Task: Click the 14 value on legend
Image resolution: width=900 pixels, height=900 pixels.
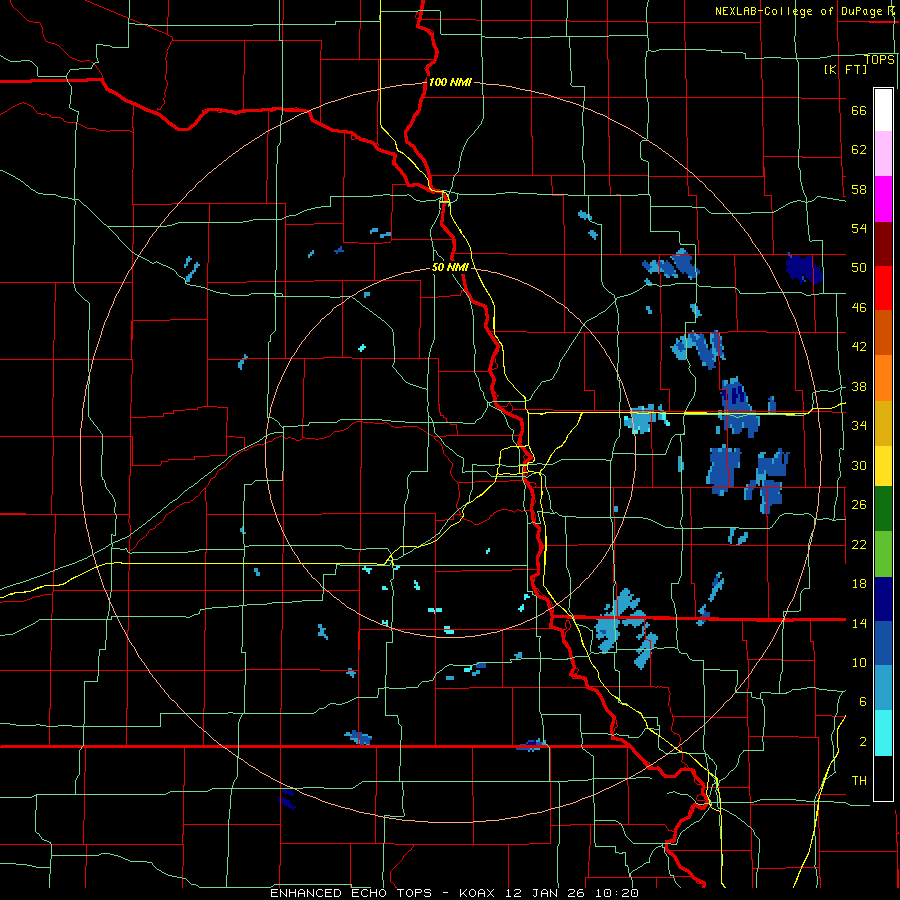Action: 859,623
